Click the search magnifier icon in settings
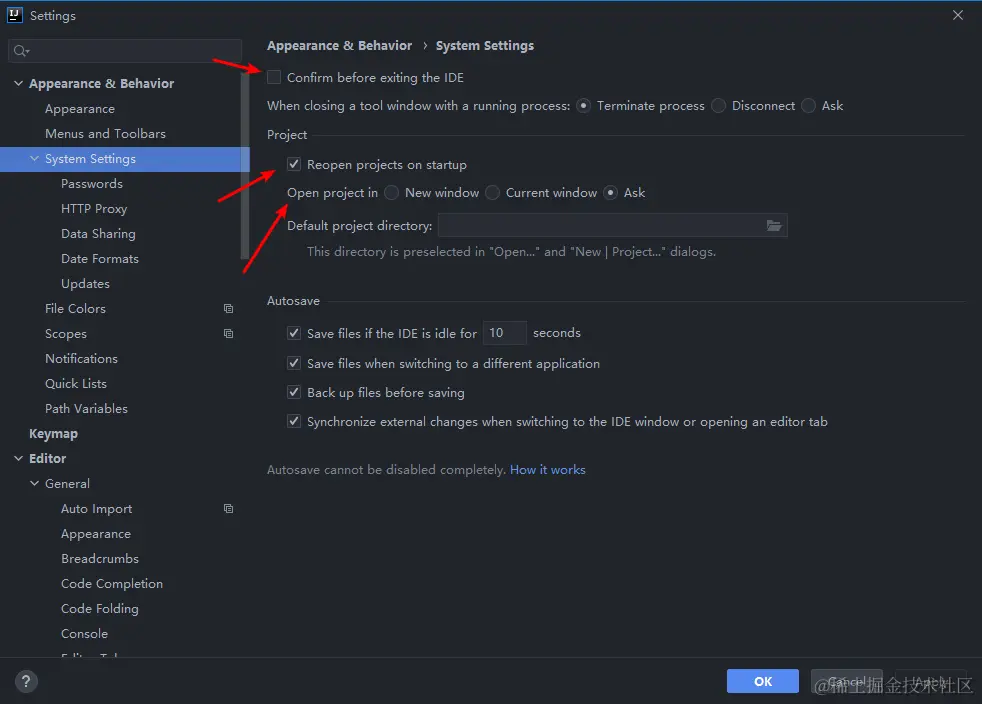The height and width of the screenshot is (704, 982). point(21,51)
